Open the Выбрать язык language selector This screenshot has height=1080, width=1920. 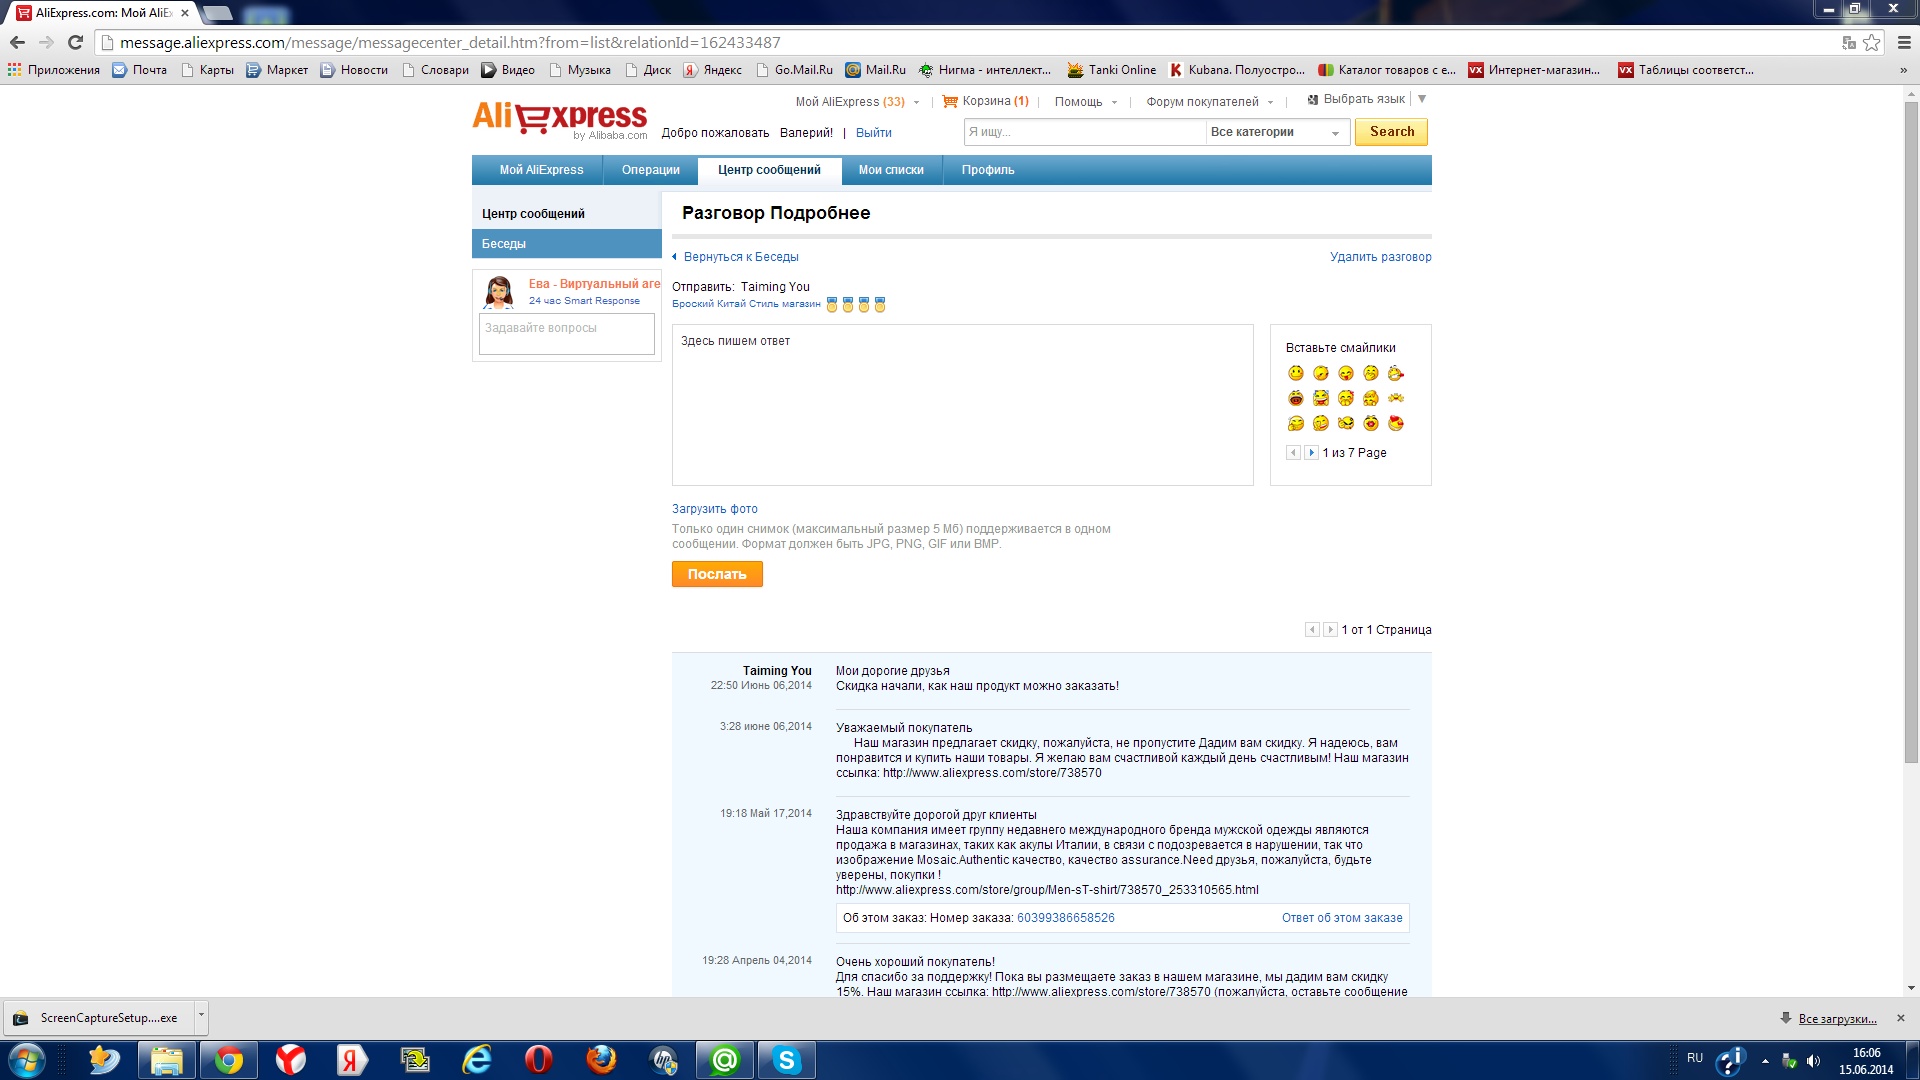click(1366, 99)
